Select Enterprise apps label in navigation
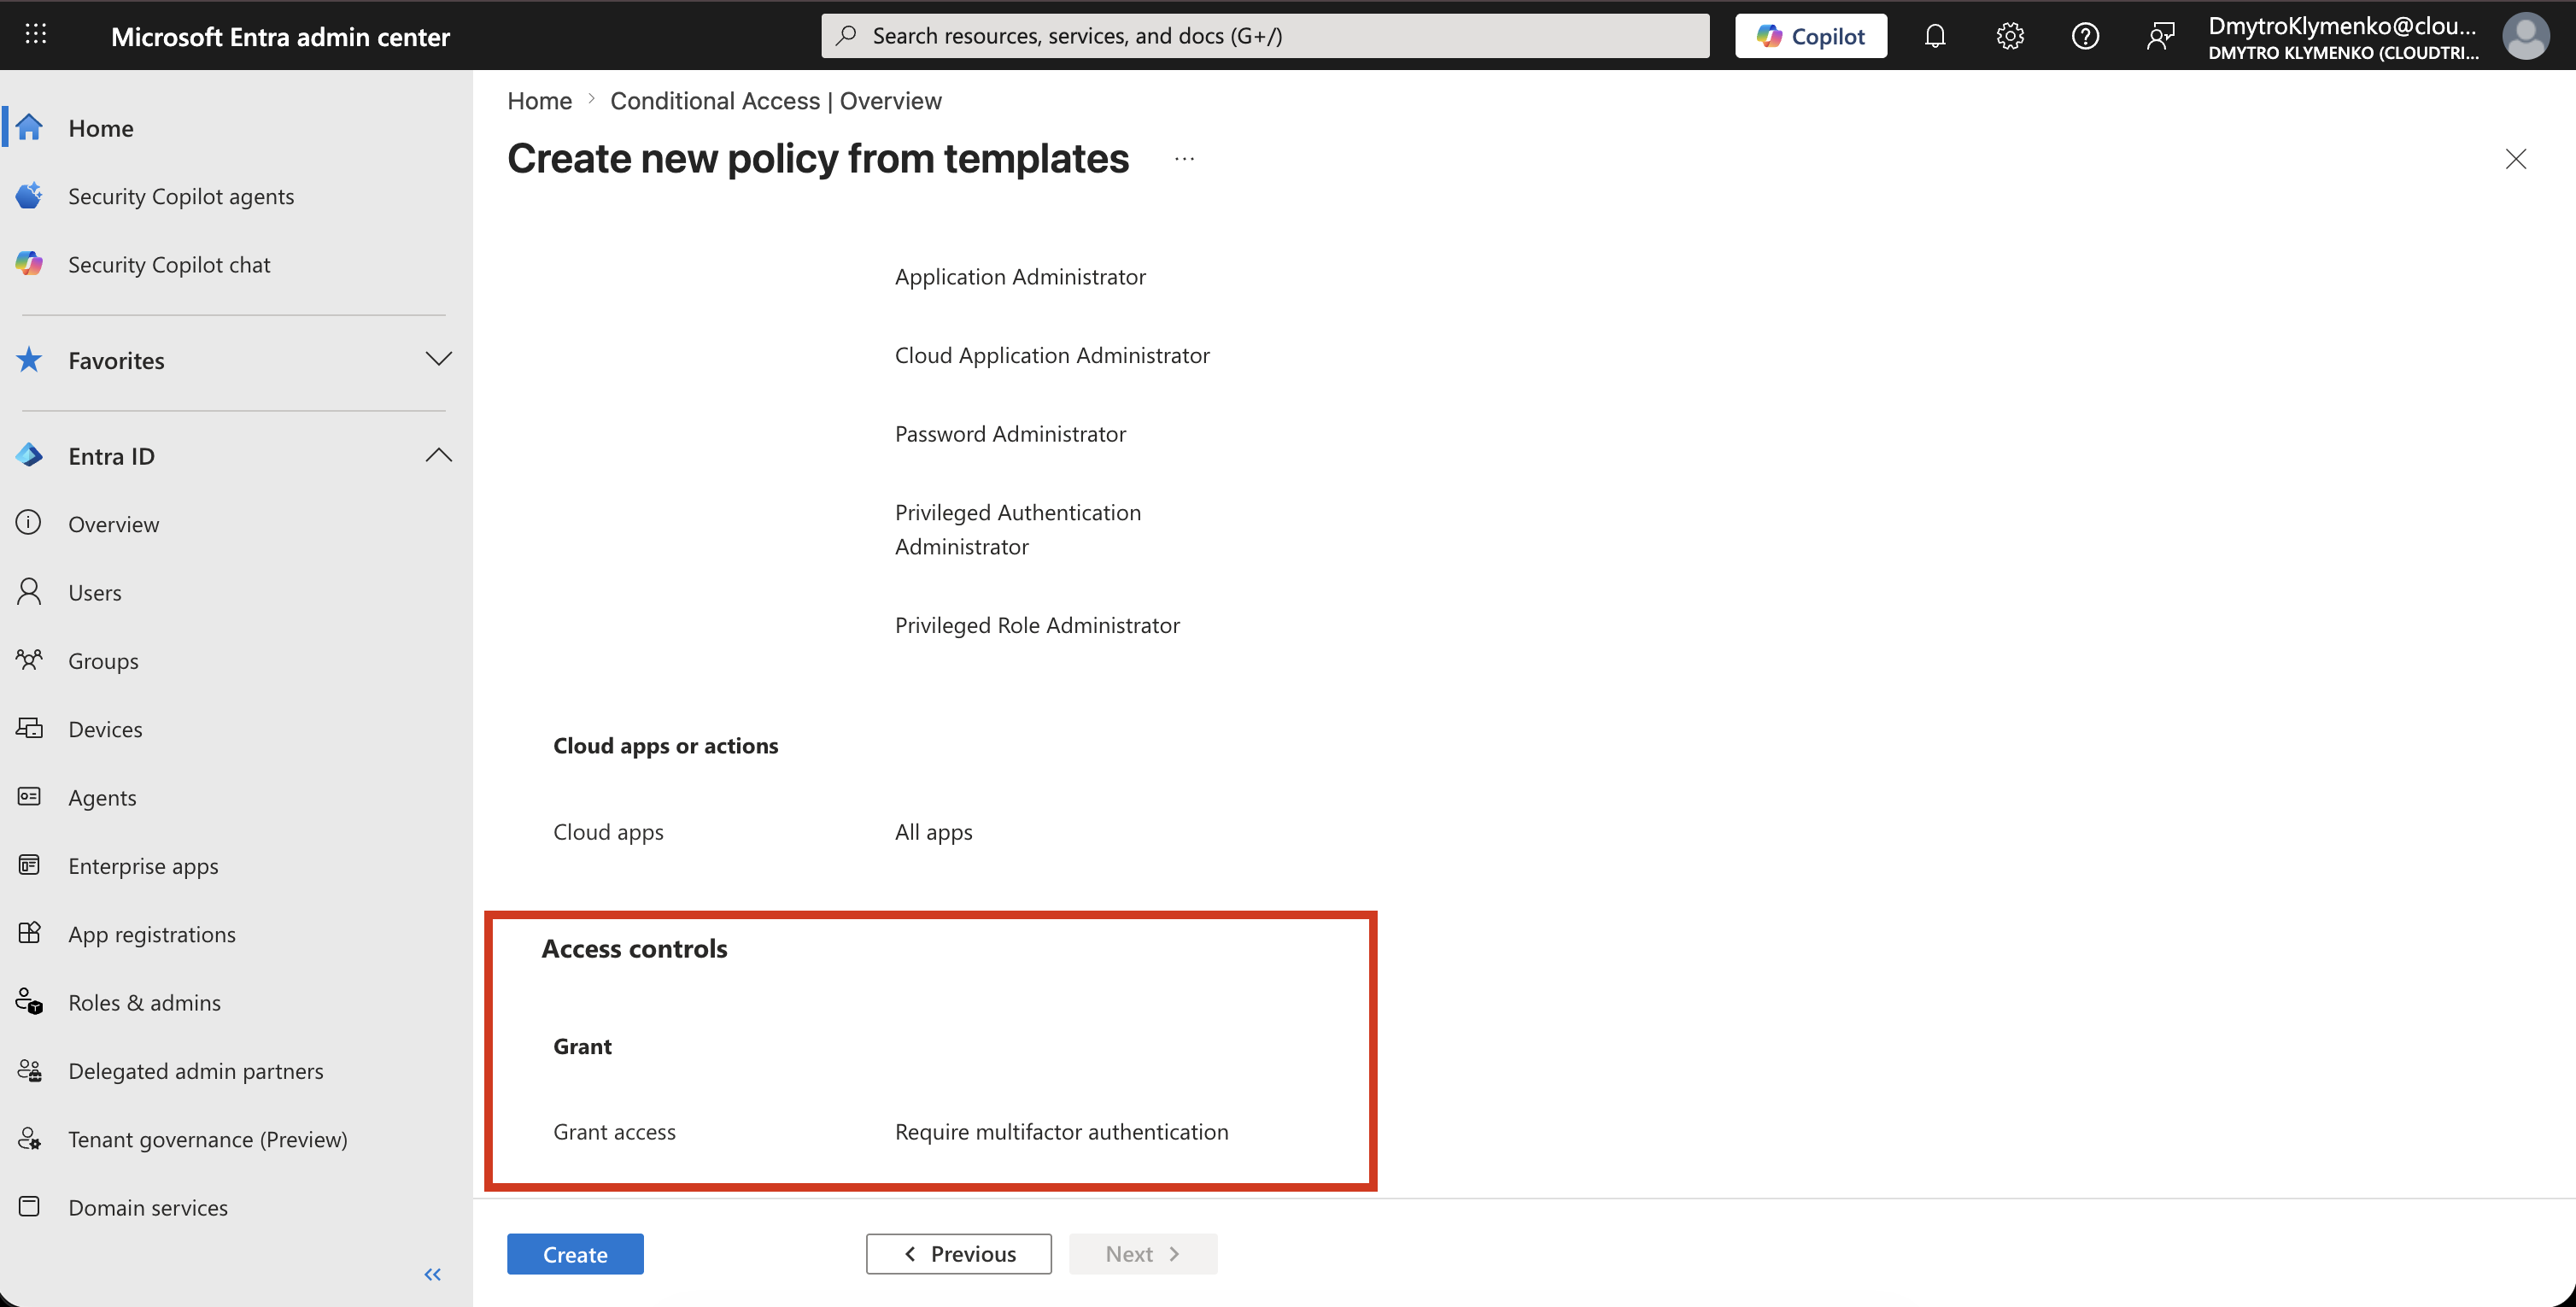Screen dimensions: 2576x1307 (143, 866)
